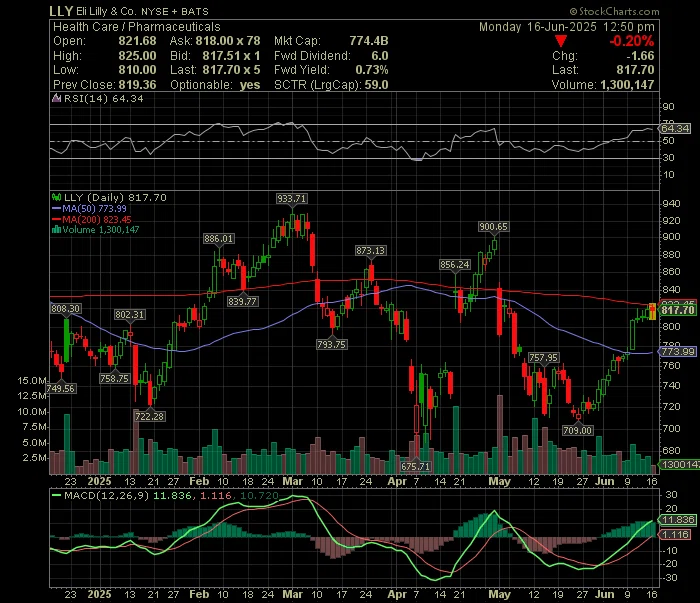
Task: Click the Prev Close value 819.36
Action: click(x=138, y=85)
